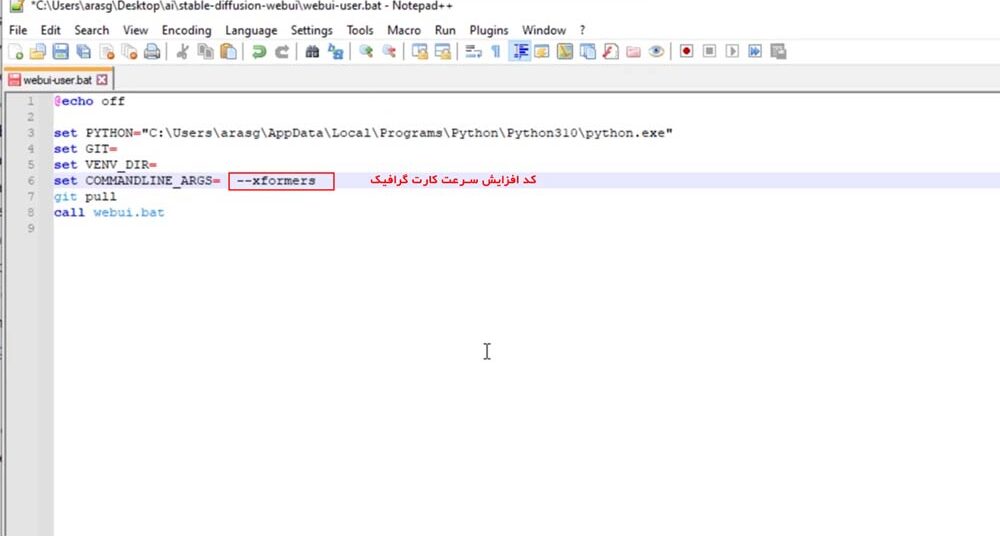Image resolution: width=1000 pixels, height=536 pixels.
Task: Open the Encoding menu
Action: point(186,30)
